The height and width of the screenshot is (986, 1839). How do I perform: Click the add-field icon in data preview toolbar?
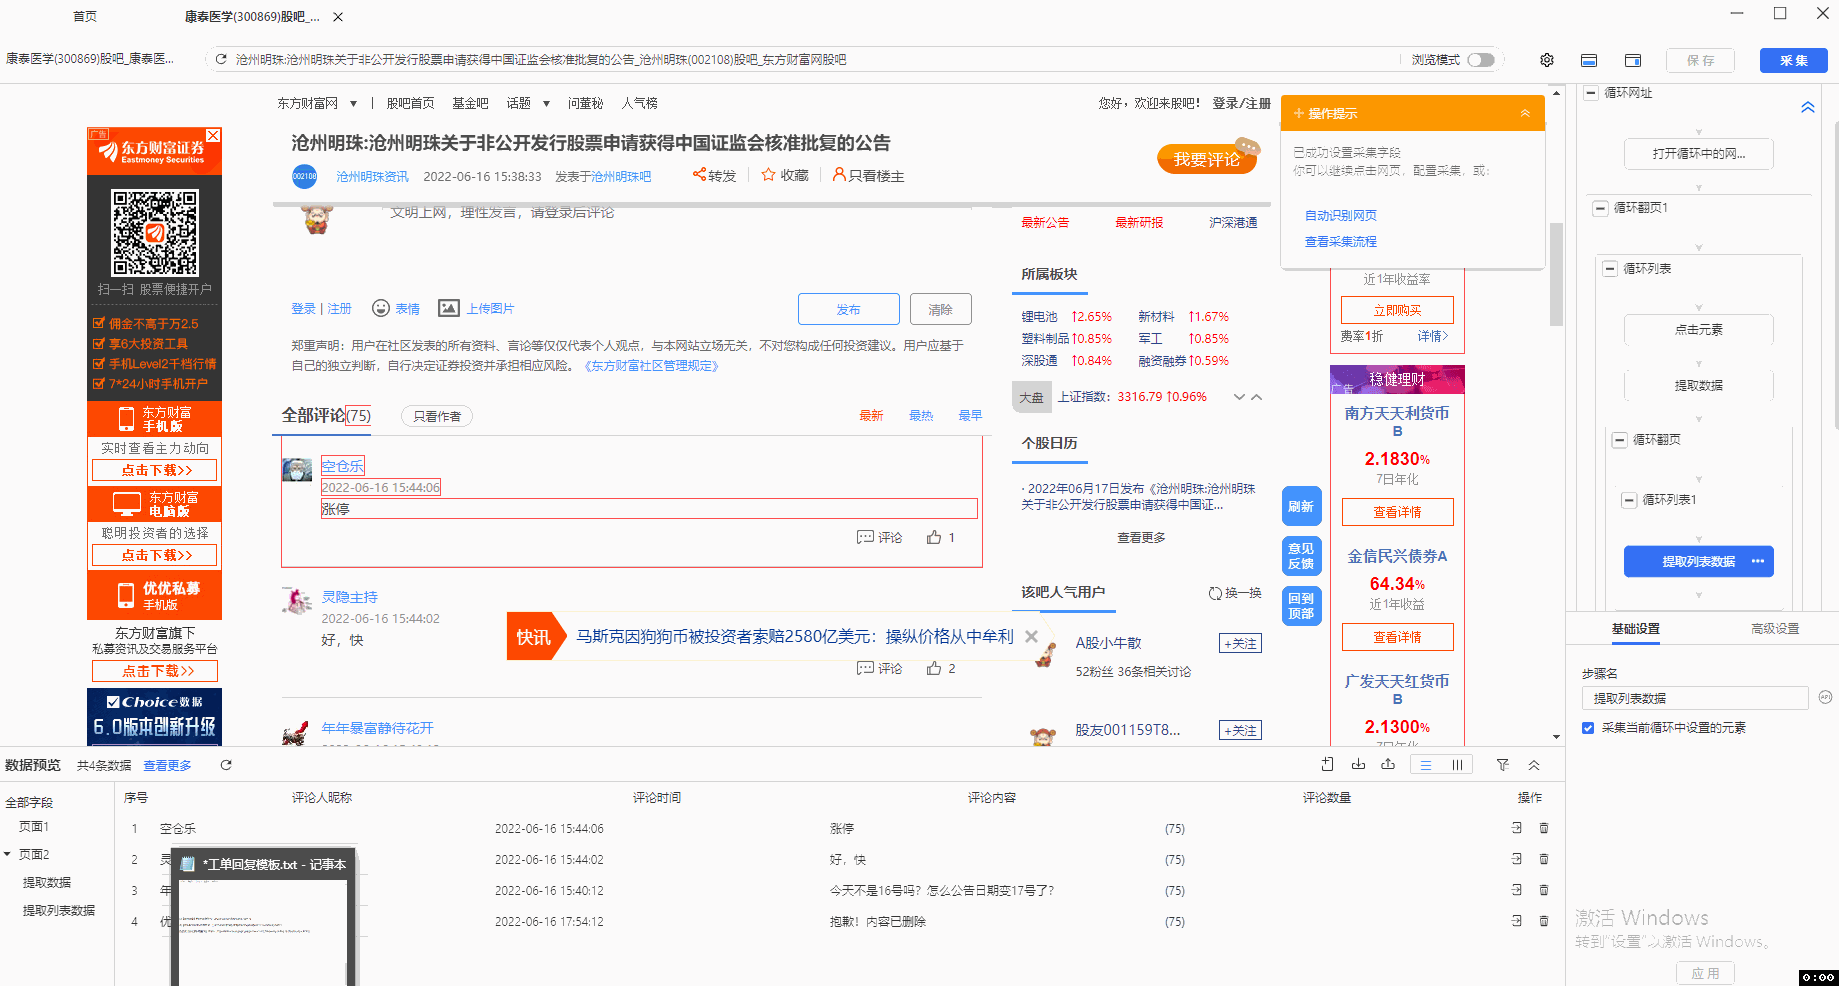(1328, 765)
